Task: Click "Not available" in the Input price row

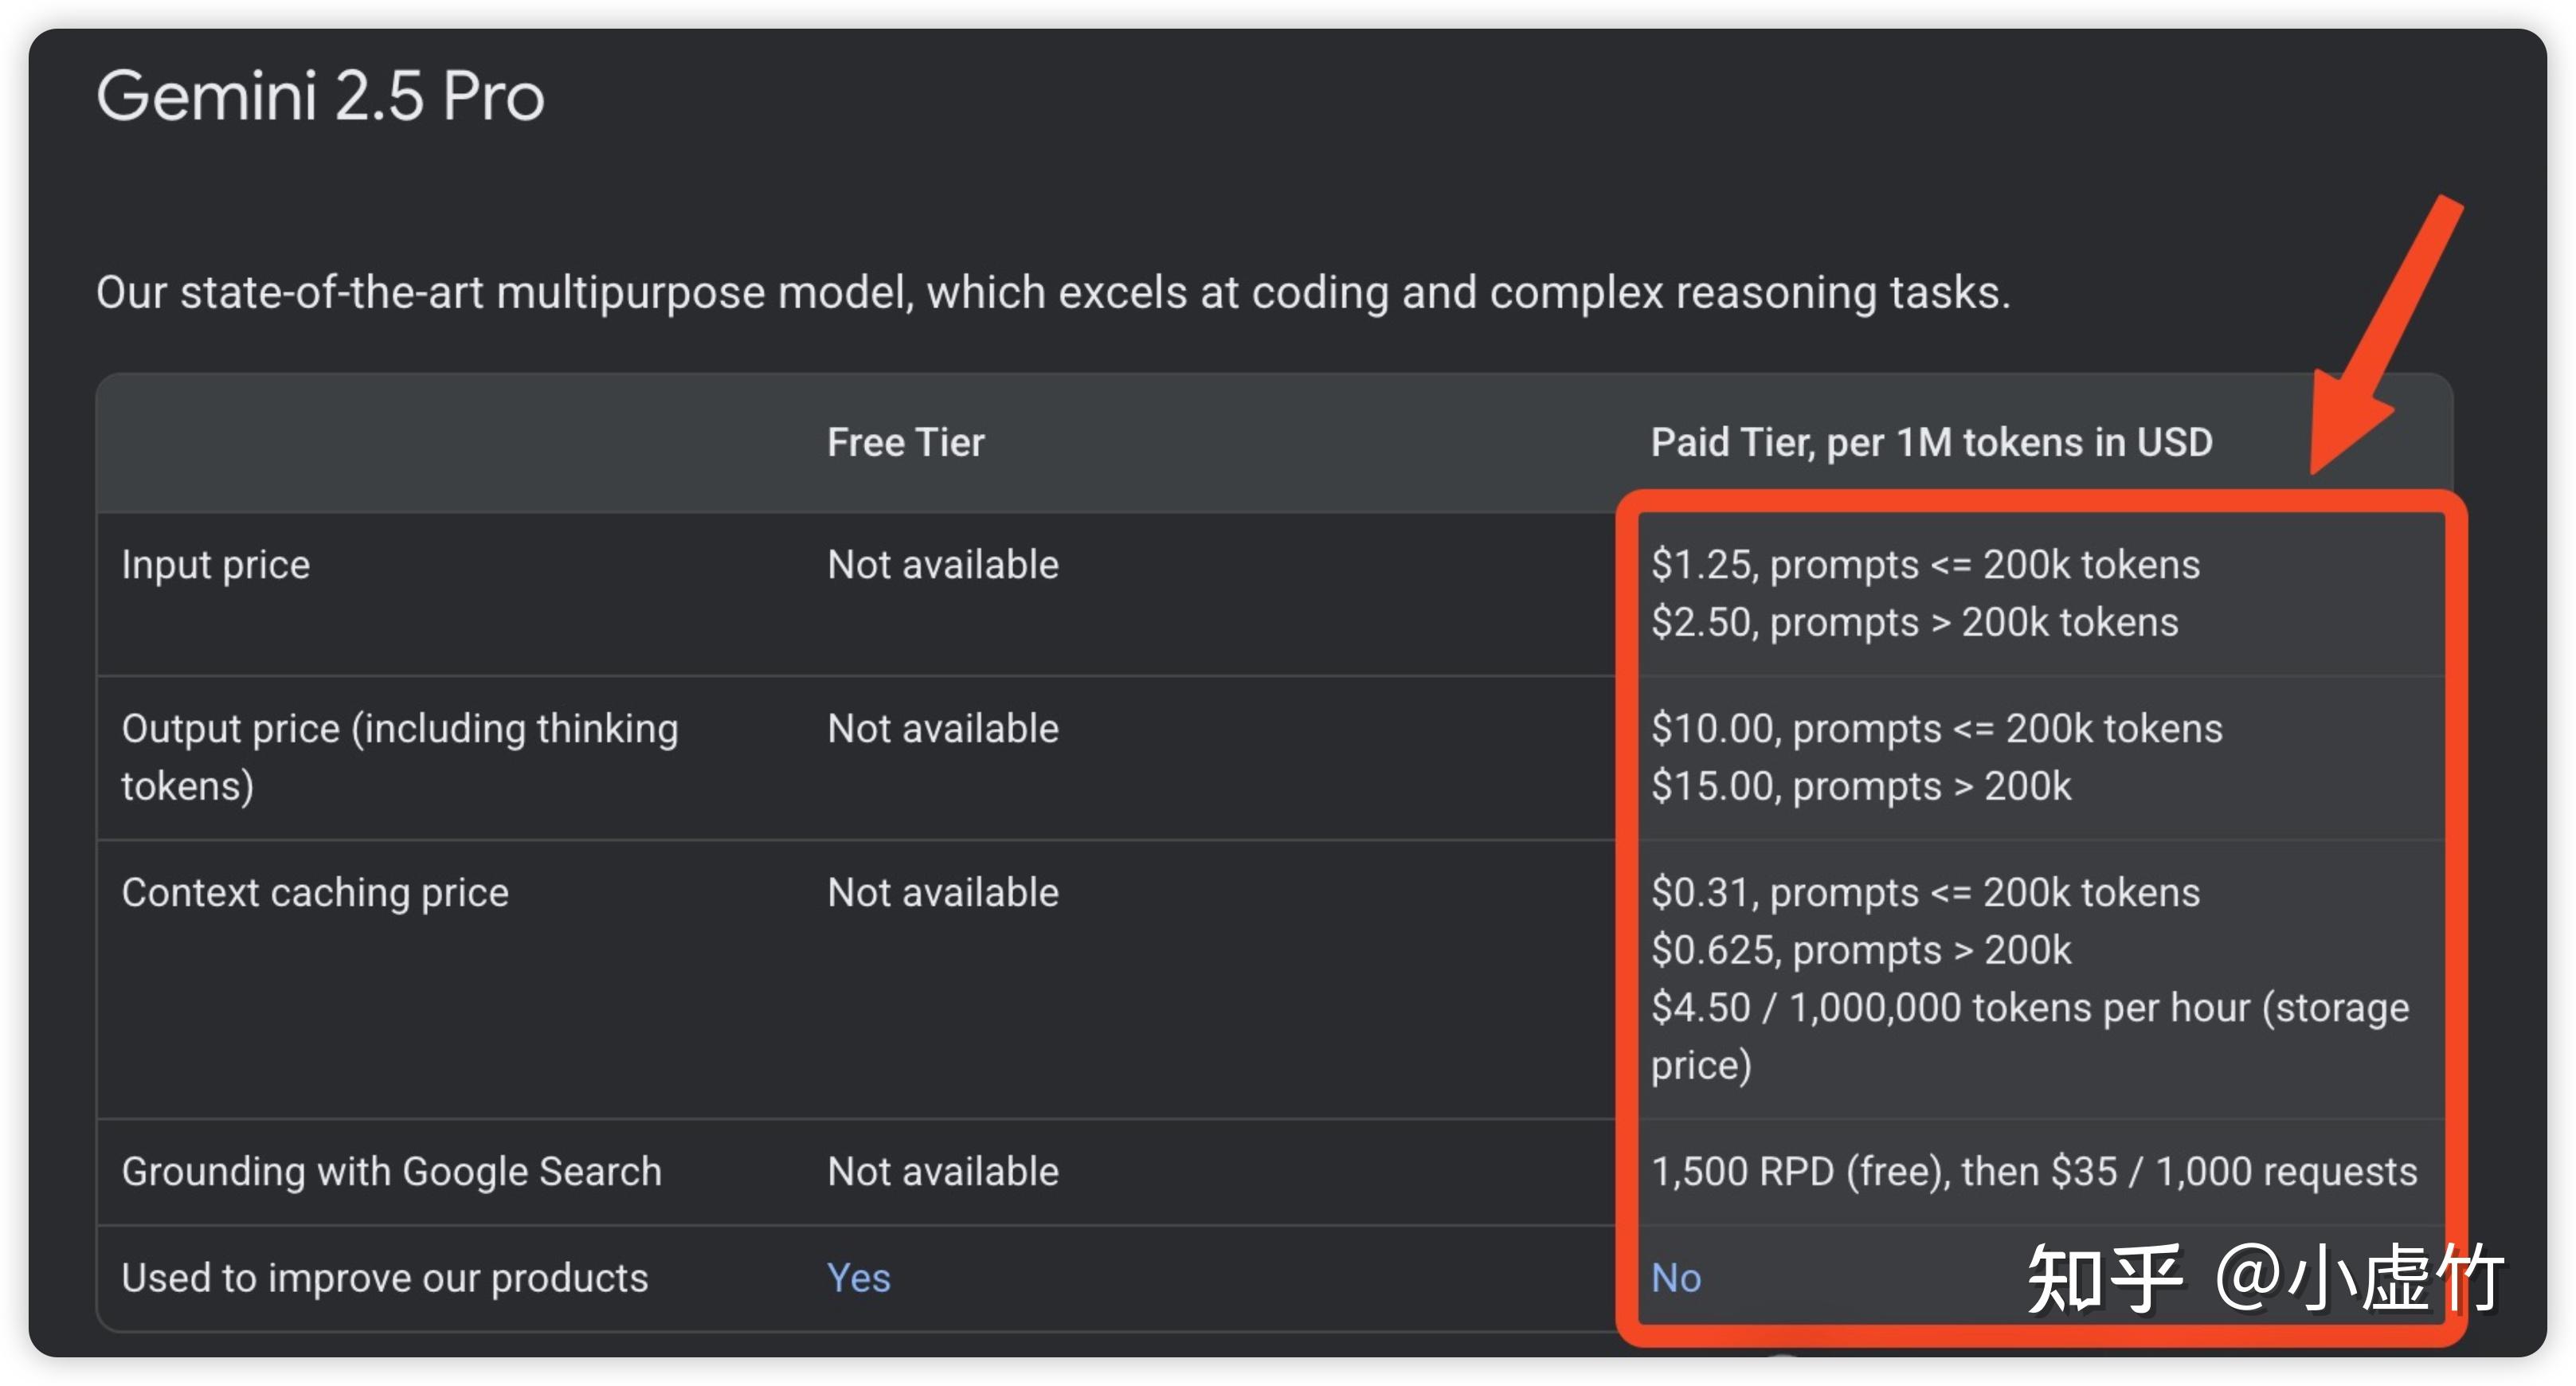Action: [x=942, y=564]
